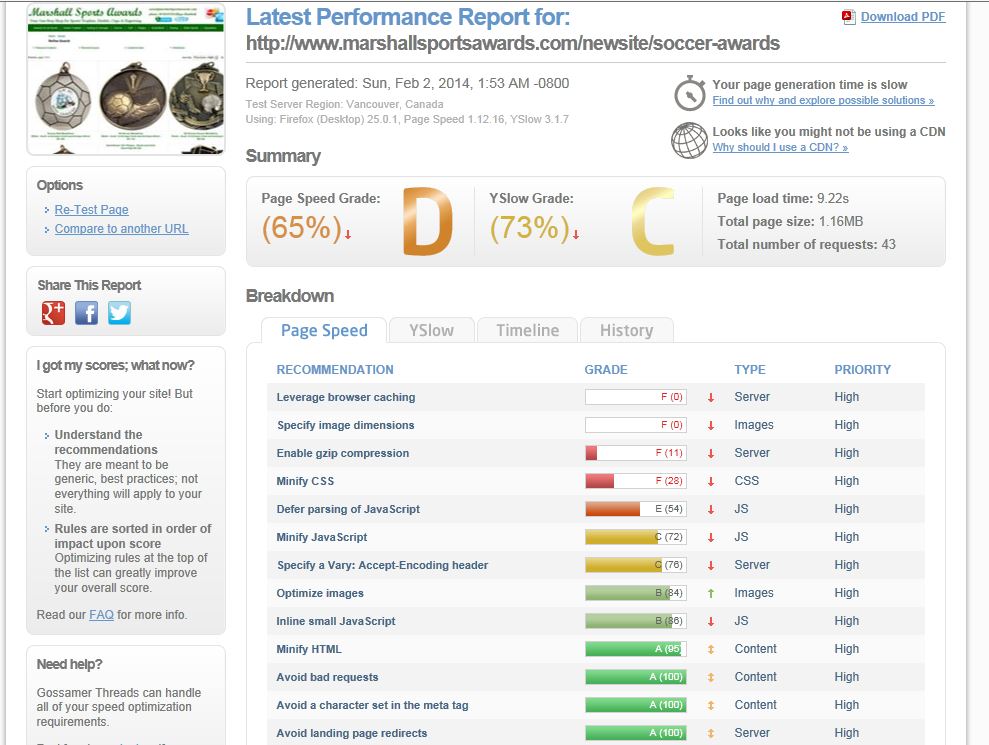Screen dimensions: 989x745
Task: Open the History tab
Action: tap(626, 331)
